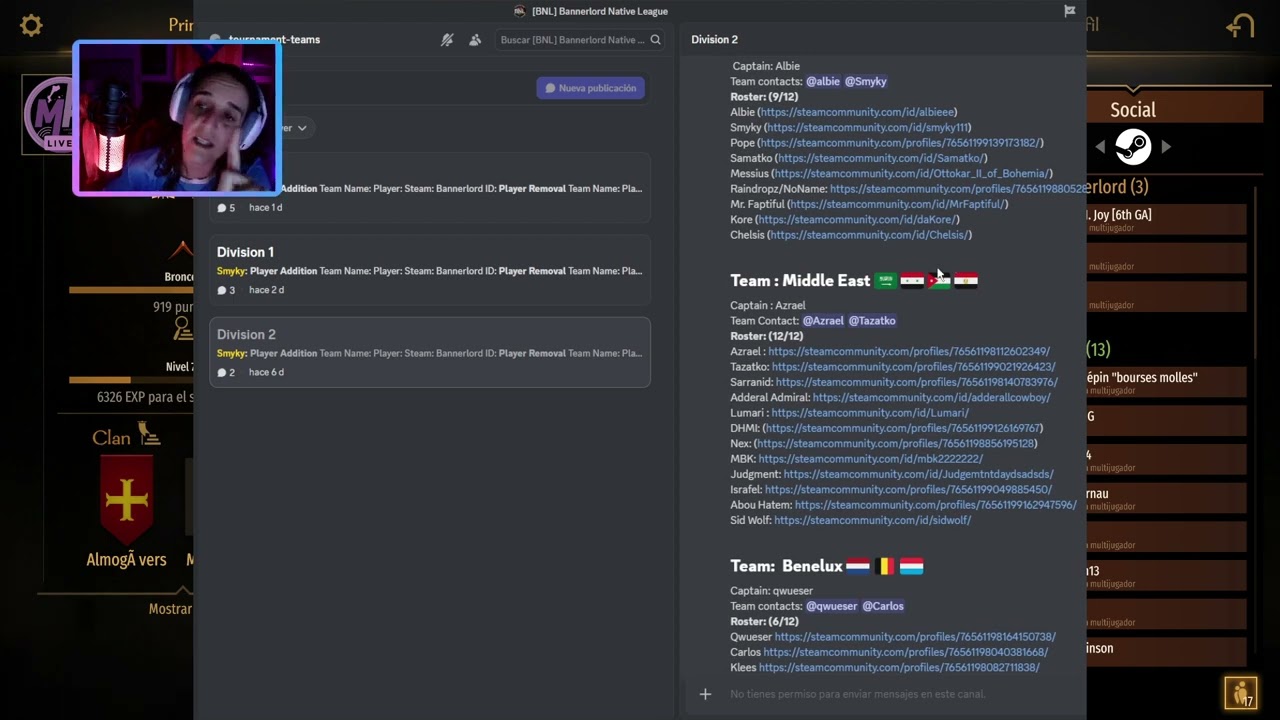The height and width of the screenshot is (720, 1280).
Task: Click the Team : Middle East heading
Action: point(800,281)
